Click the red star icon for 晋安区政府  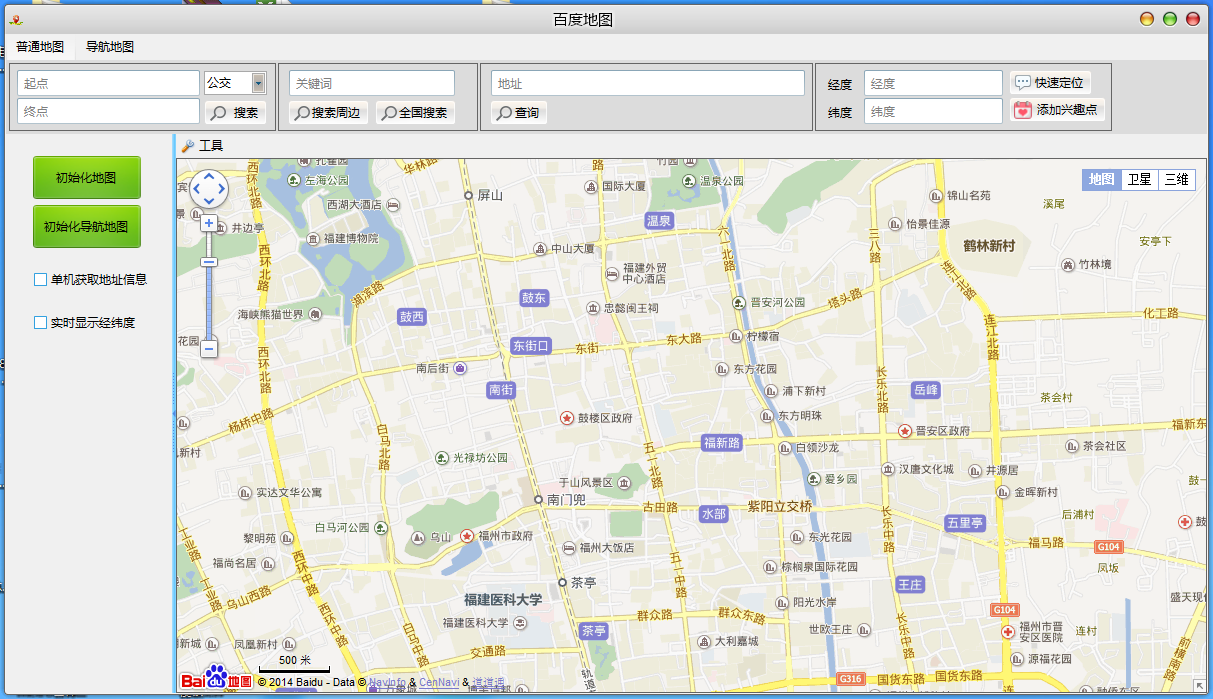tap(906, 431)
